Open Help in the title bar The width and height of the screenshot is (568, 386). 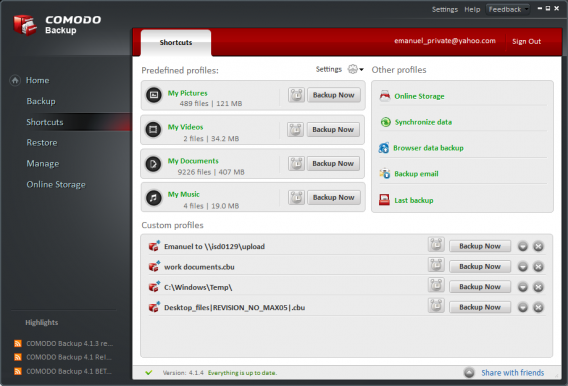point(472,9)
